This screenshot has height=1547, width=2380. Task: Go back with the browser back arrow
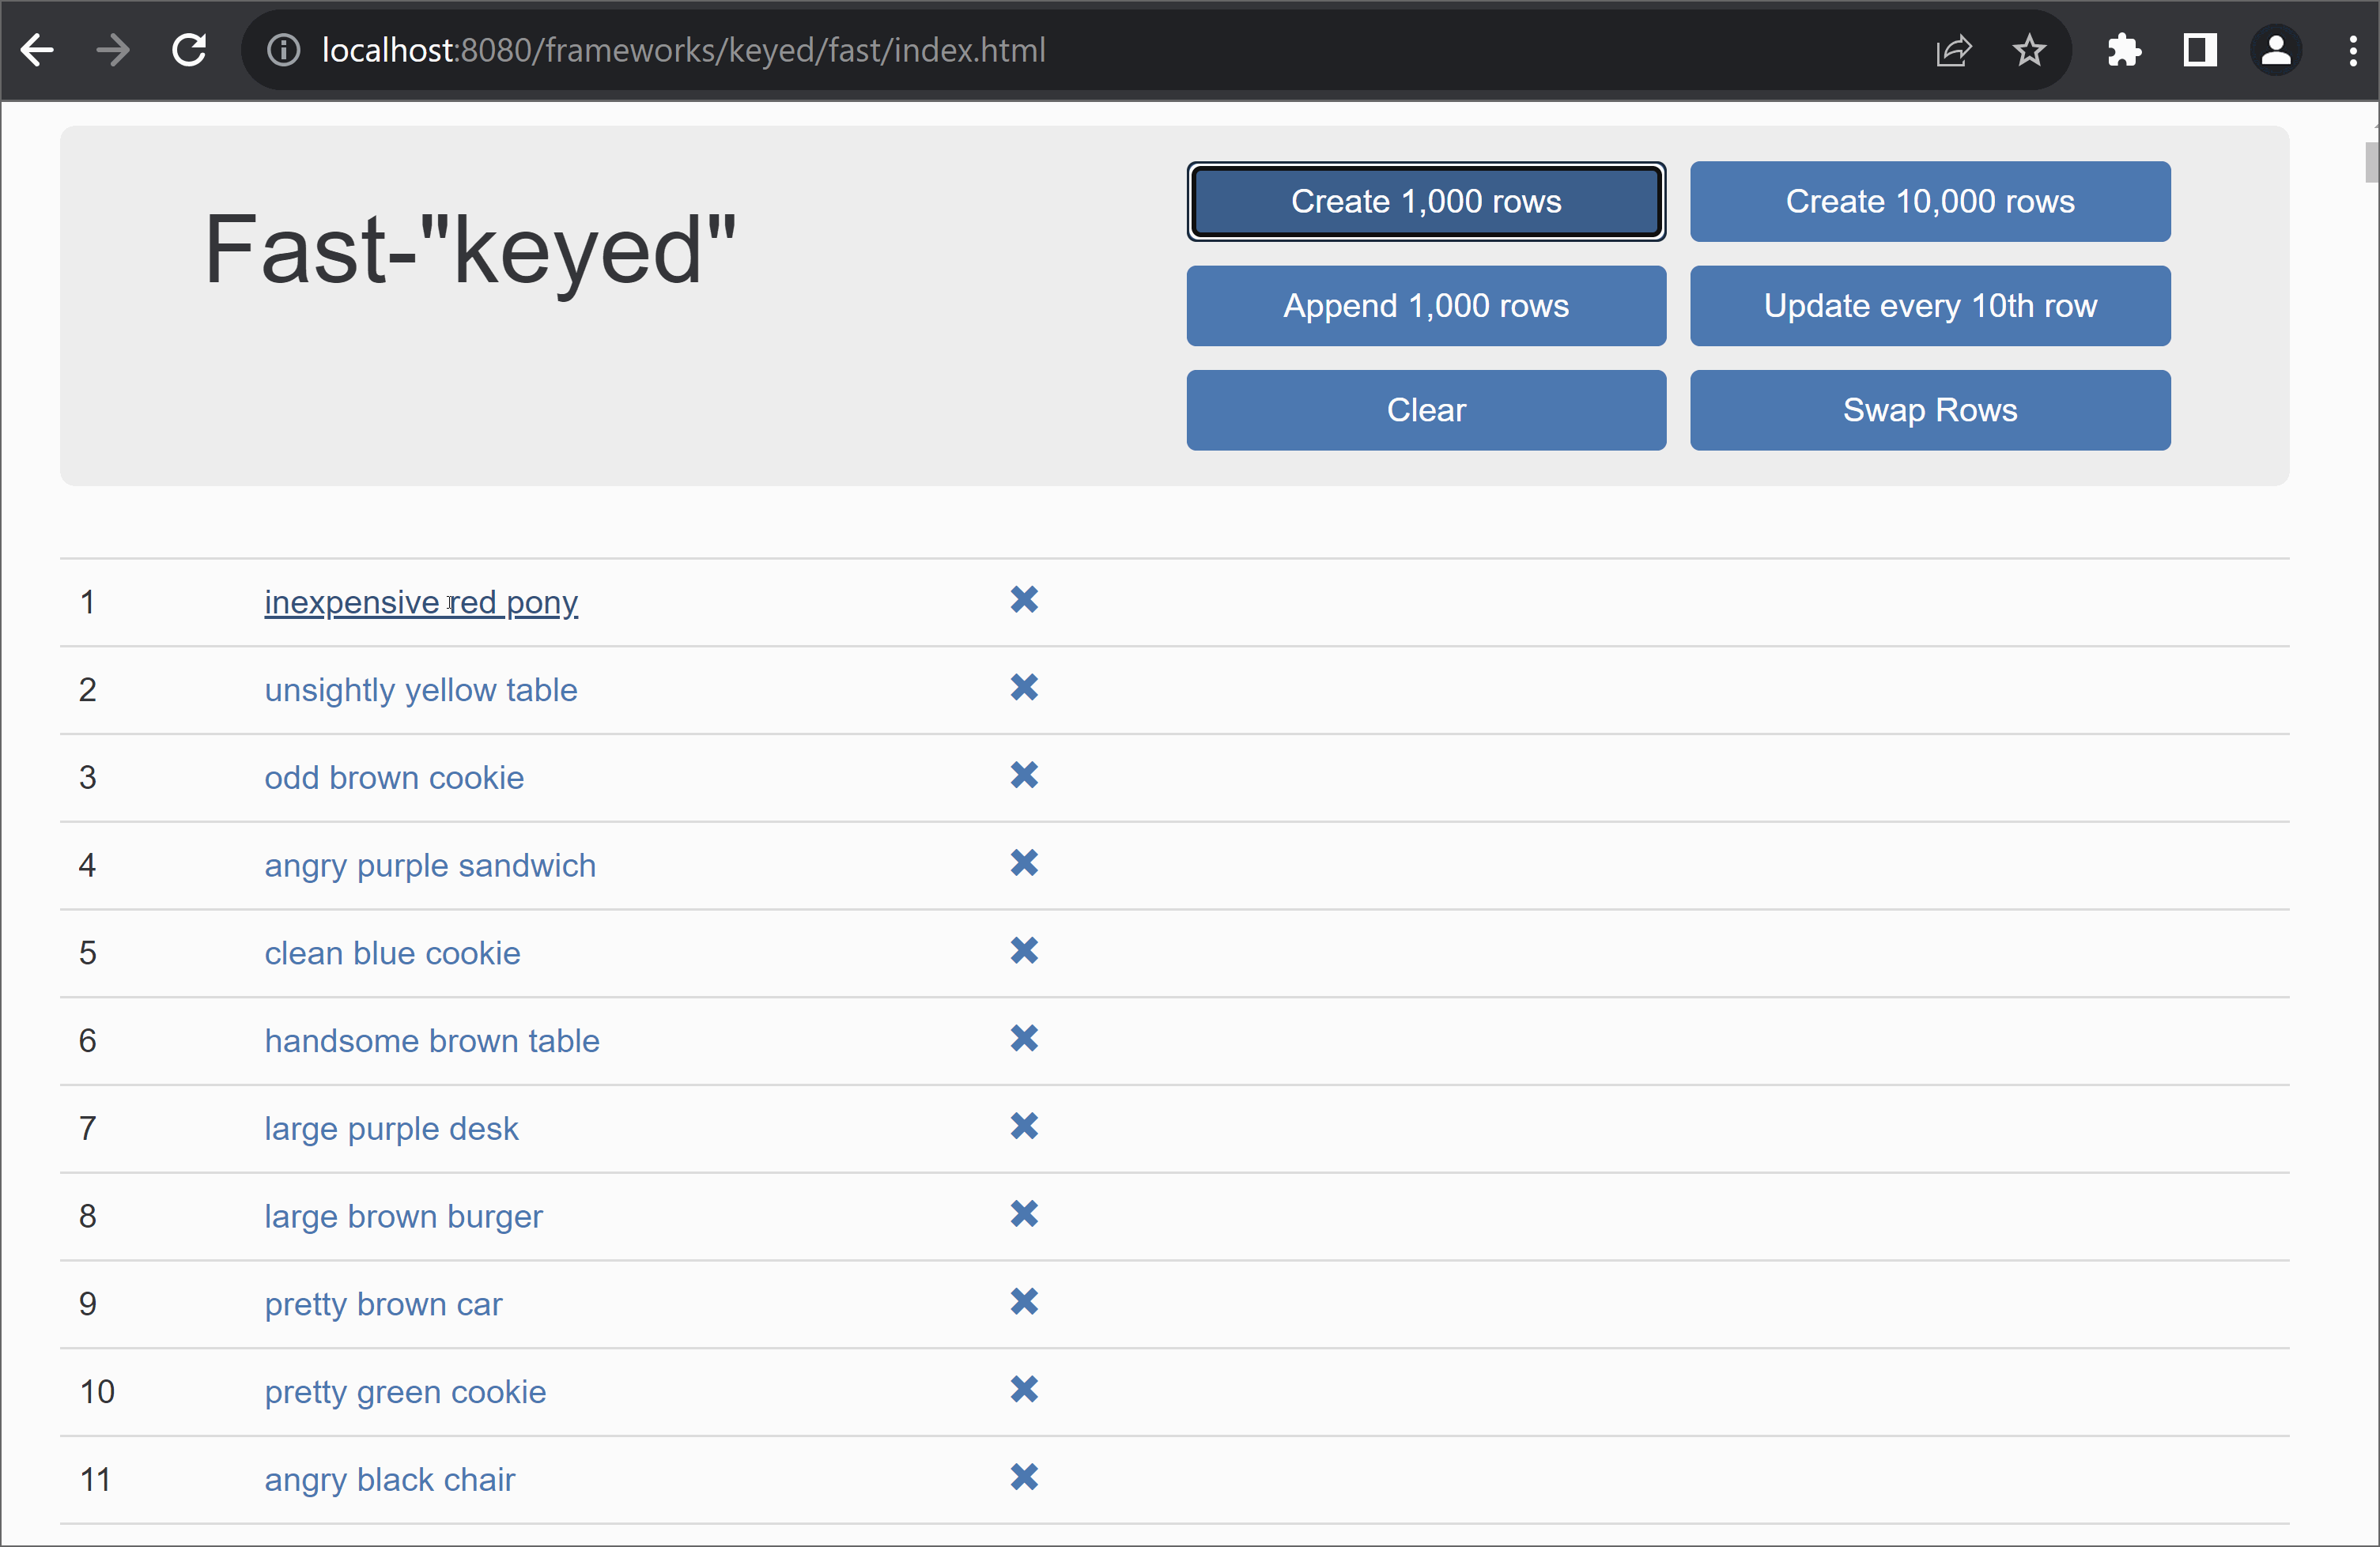37,50
